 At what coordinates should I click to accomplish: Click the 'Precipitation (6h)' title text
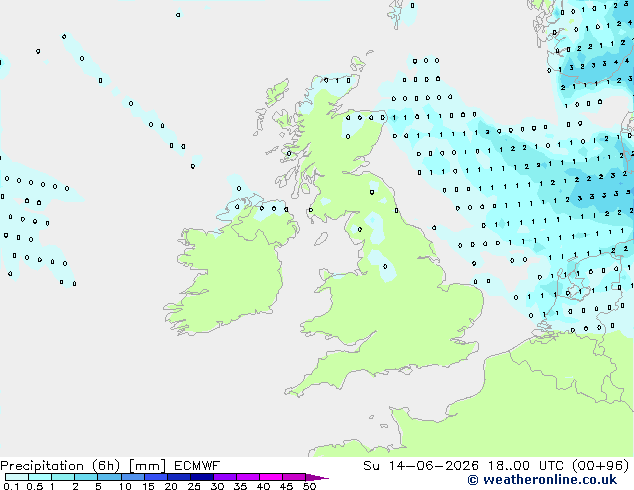click(x=60, y=466)
